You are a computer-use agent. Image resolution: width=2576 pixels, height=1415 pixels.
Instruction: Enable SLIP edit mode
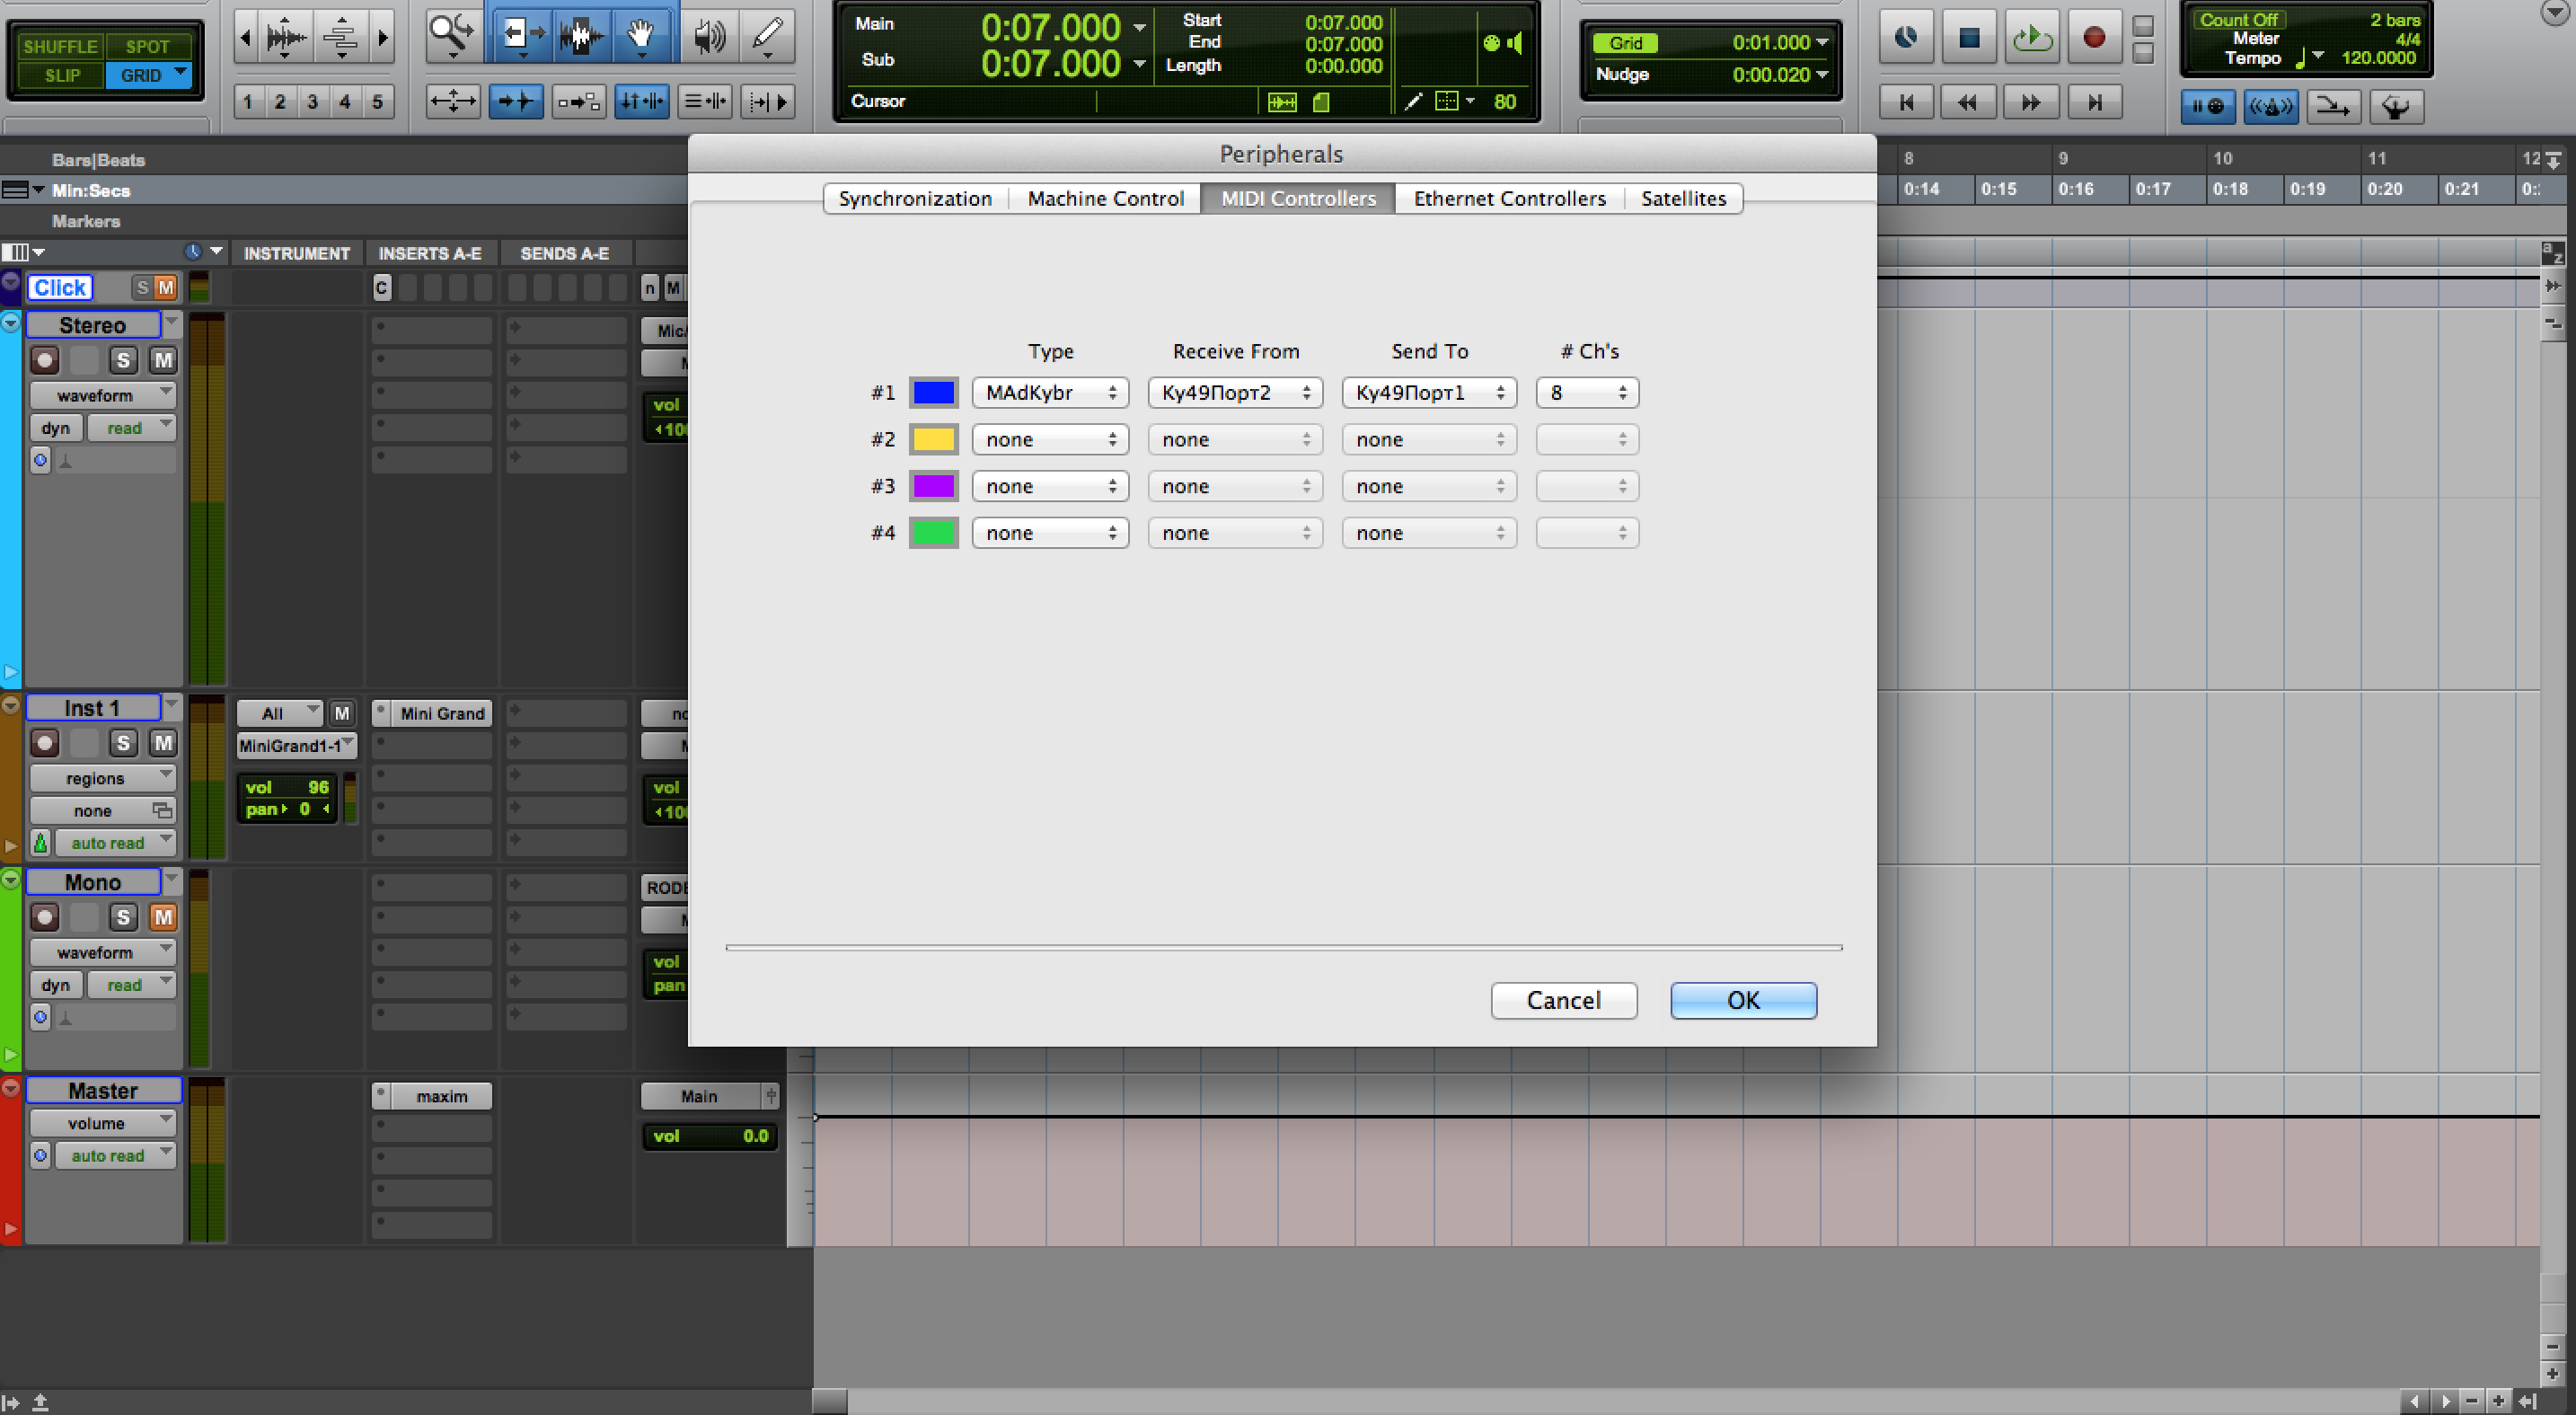[62, 76]
